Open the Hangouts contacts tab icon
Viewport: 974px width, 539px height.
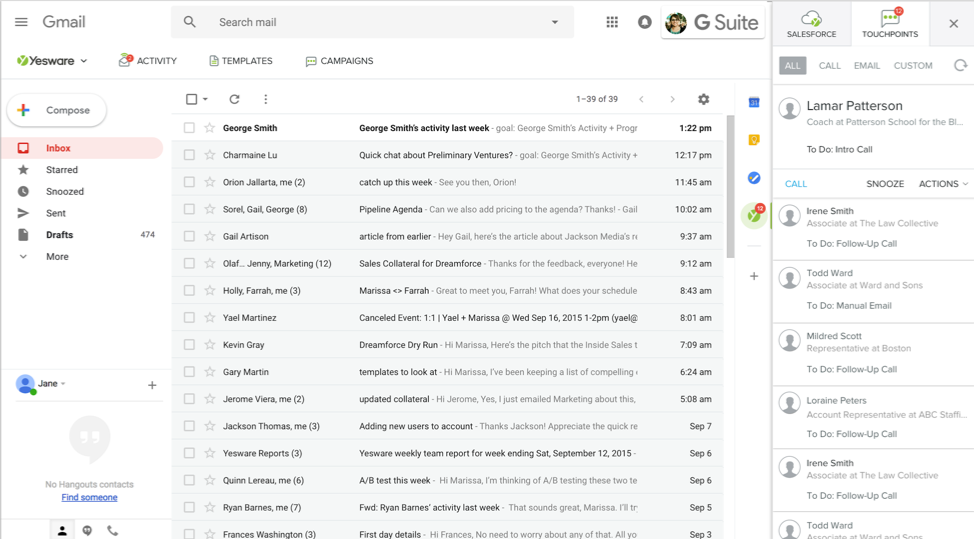click(62, 530)
